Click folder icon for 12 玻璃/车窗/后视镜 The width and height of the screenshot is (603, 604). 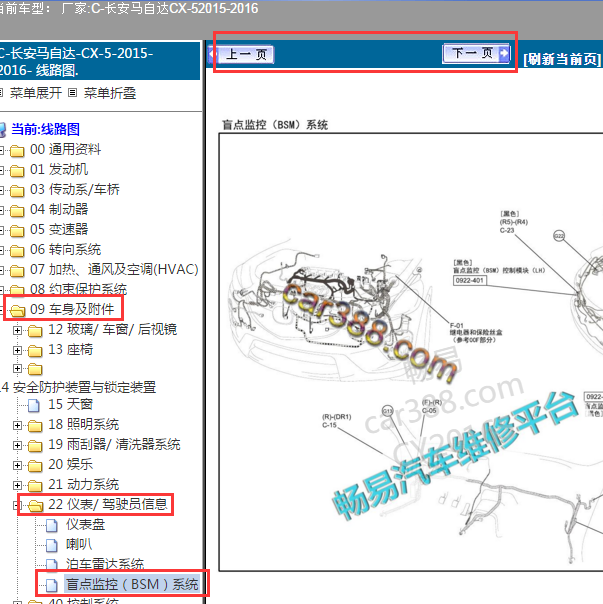35,331
